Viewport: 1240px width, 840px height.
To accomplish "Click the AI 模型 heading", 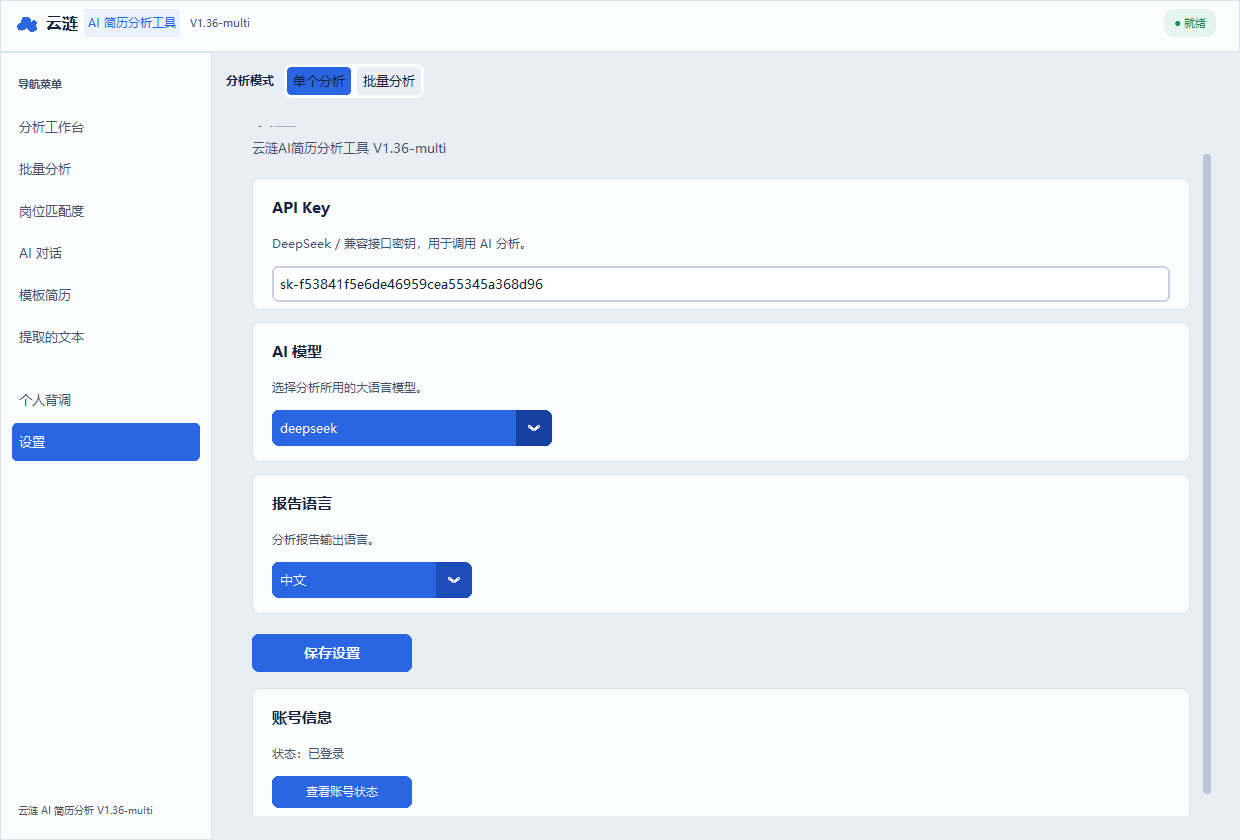I will [x=297, y=352].
